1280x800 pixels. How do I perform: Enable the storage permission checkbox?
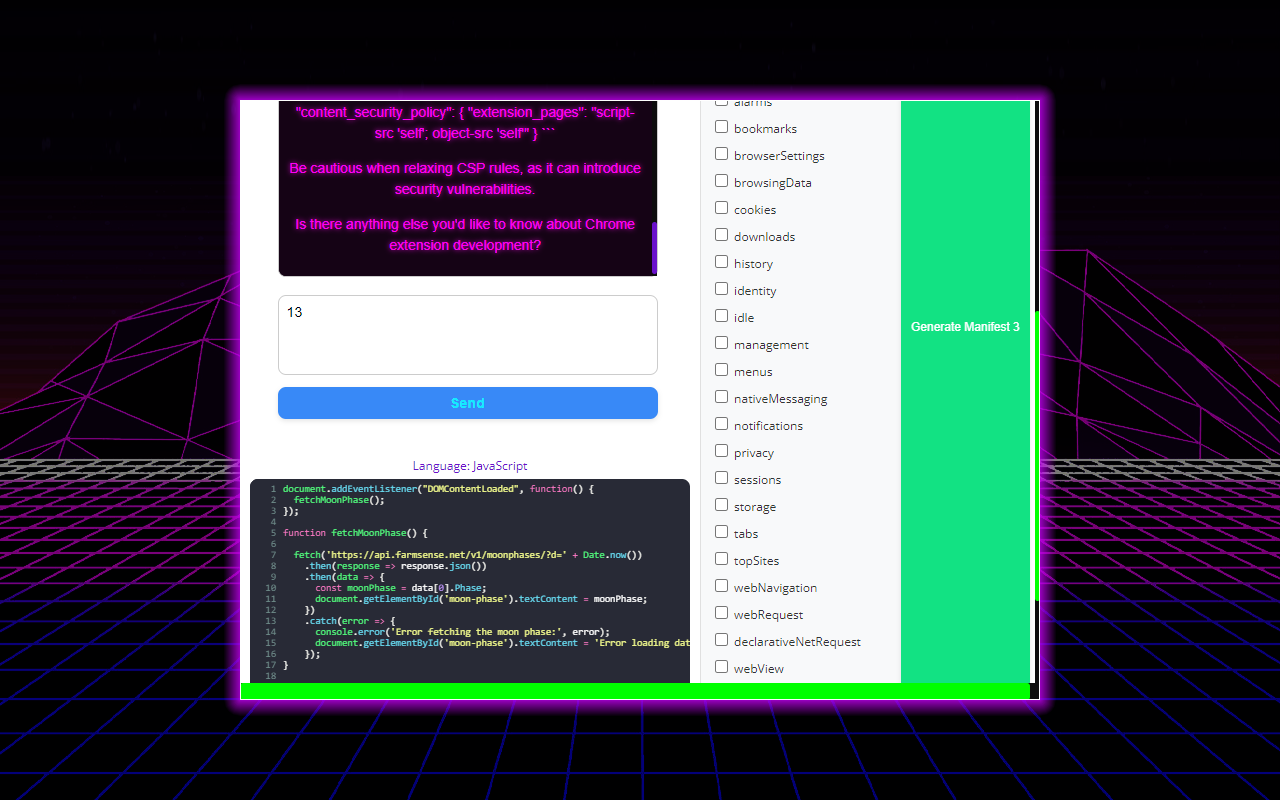(x=721, y=505)
